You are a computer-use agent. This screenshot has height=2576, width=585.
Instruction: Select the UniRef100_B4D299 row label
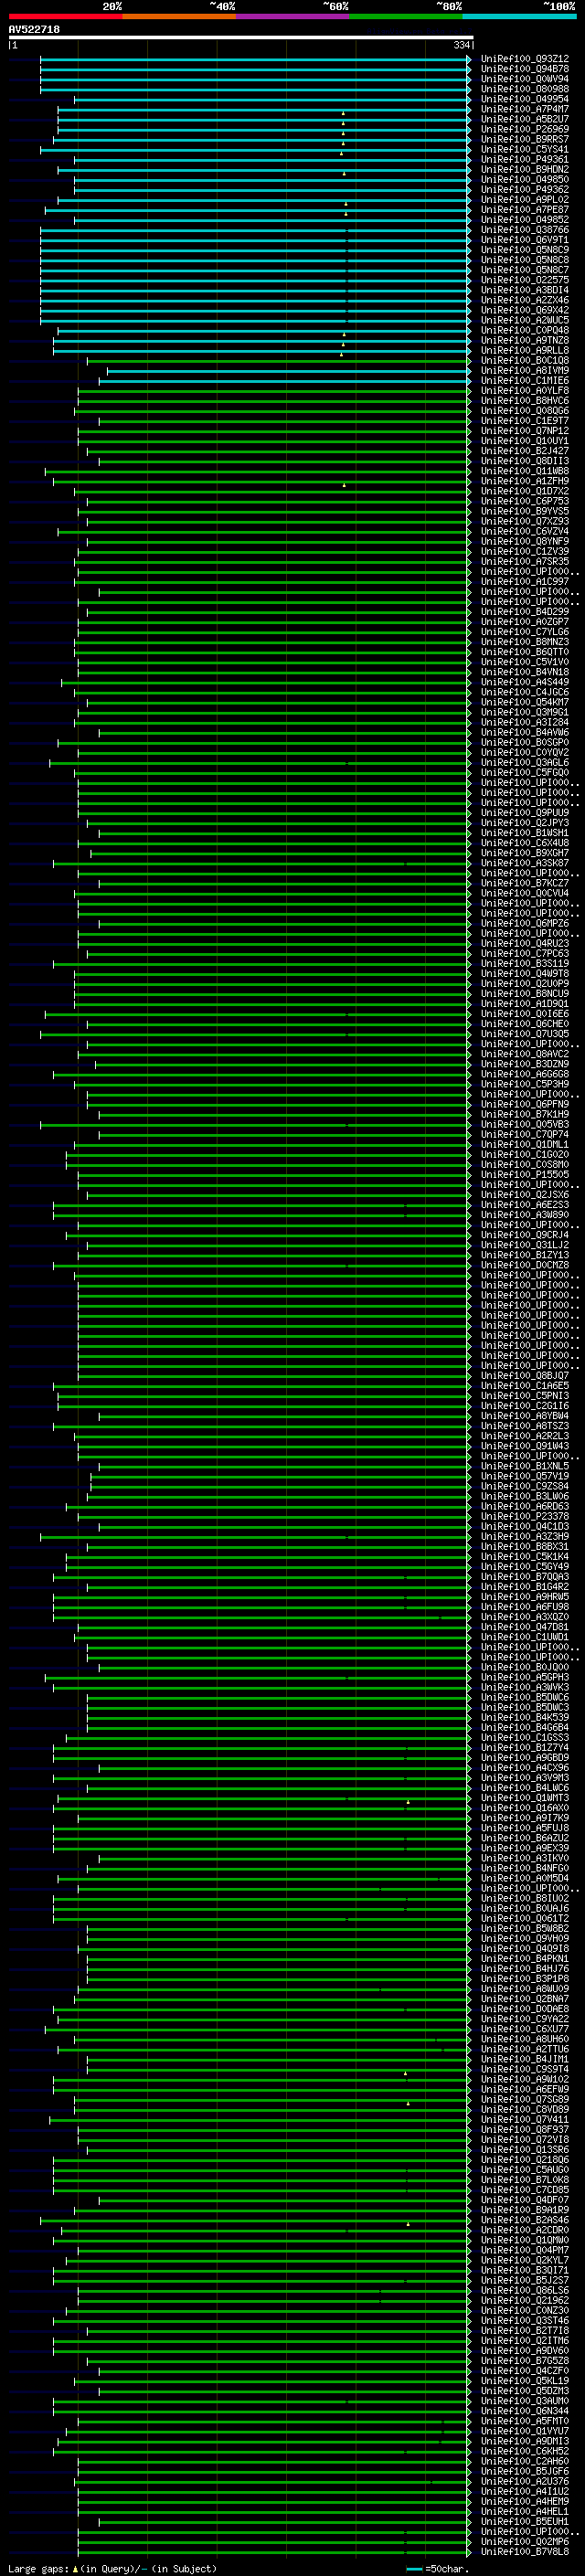click(x=525, y=612)
